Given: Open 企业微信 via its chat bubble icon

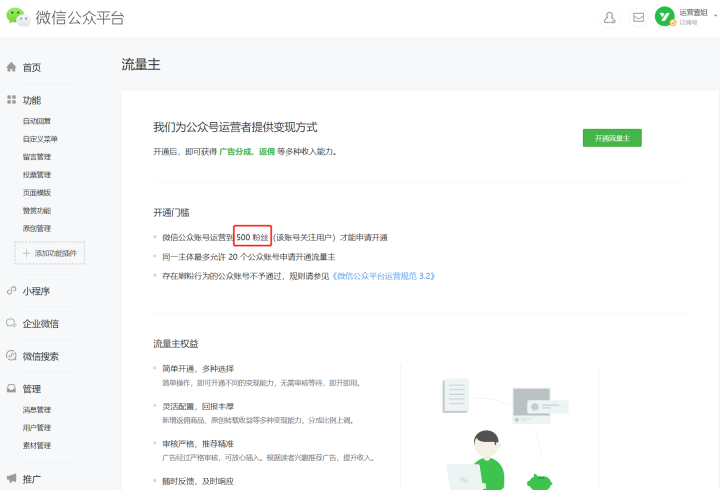Looking at the screenshot, I should 11,323.
